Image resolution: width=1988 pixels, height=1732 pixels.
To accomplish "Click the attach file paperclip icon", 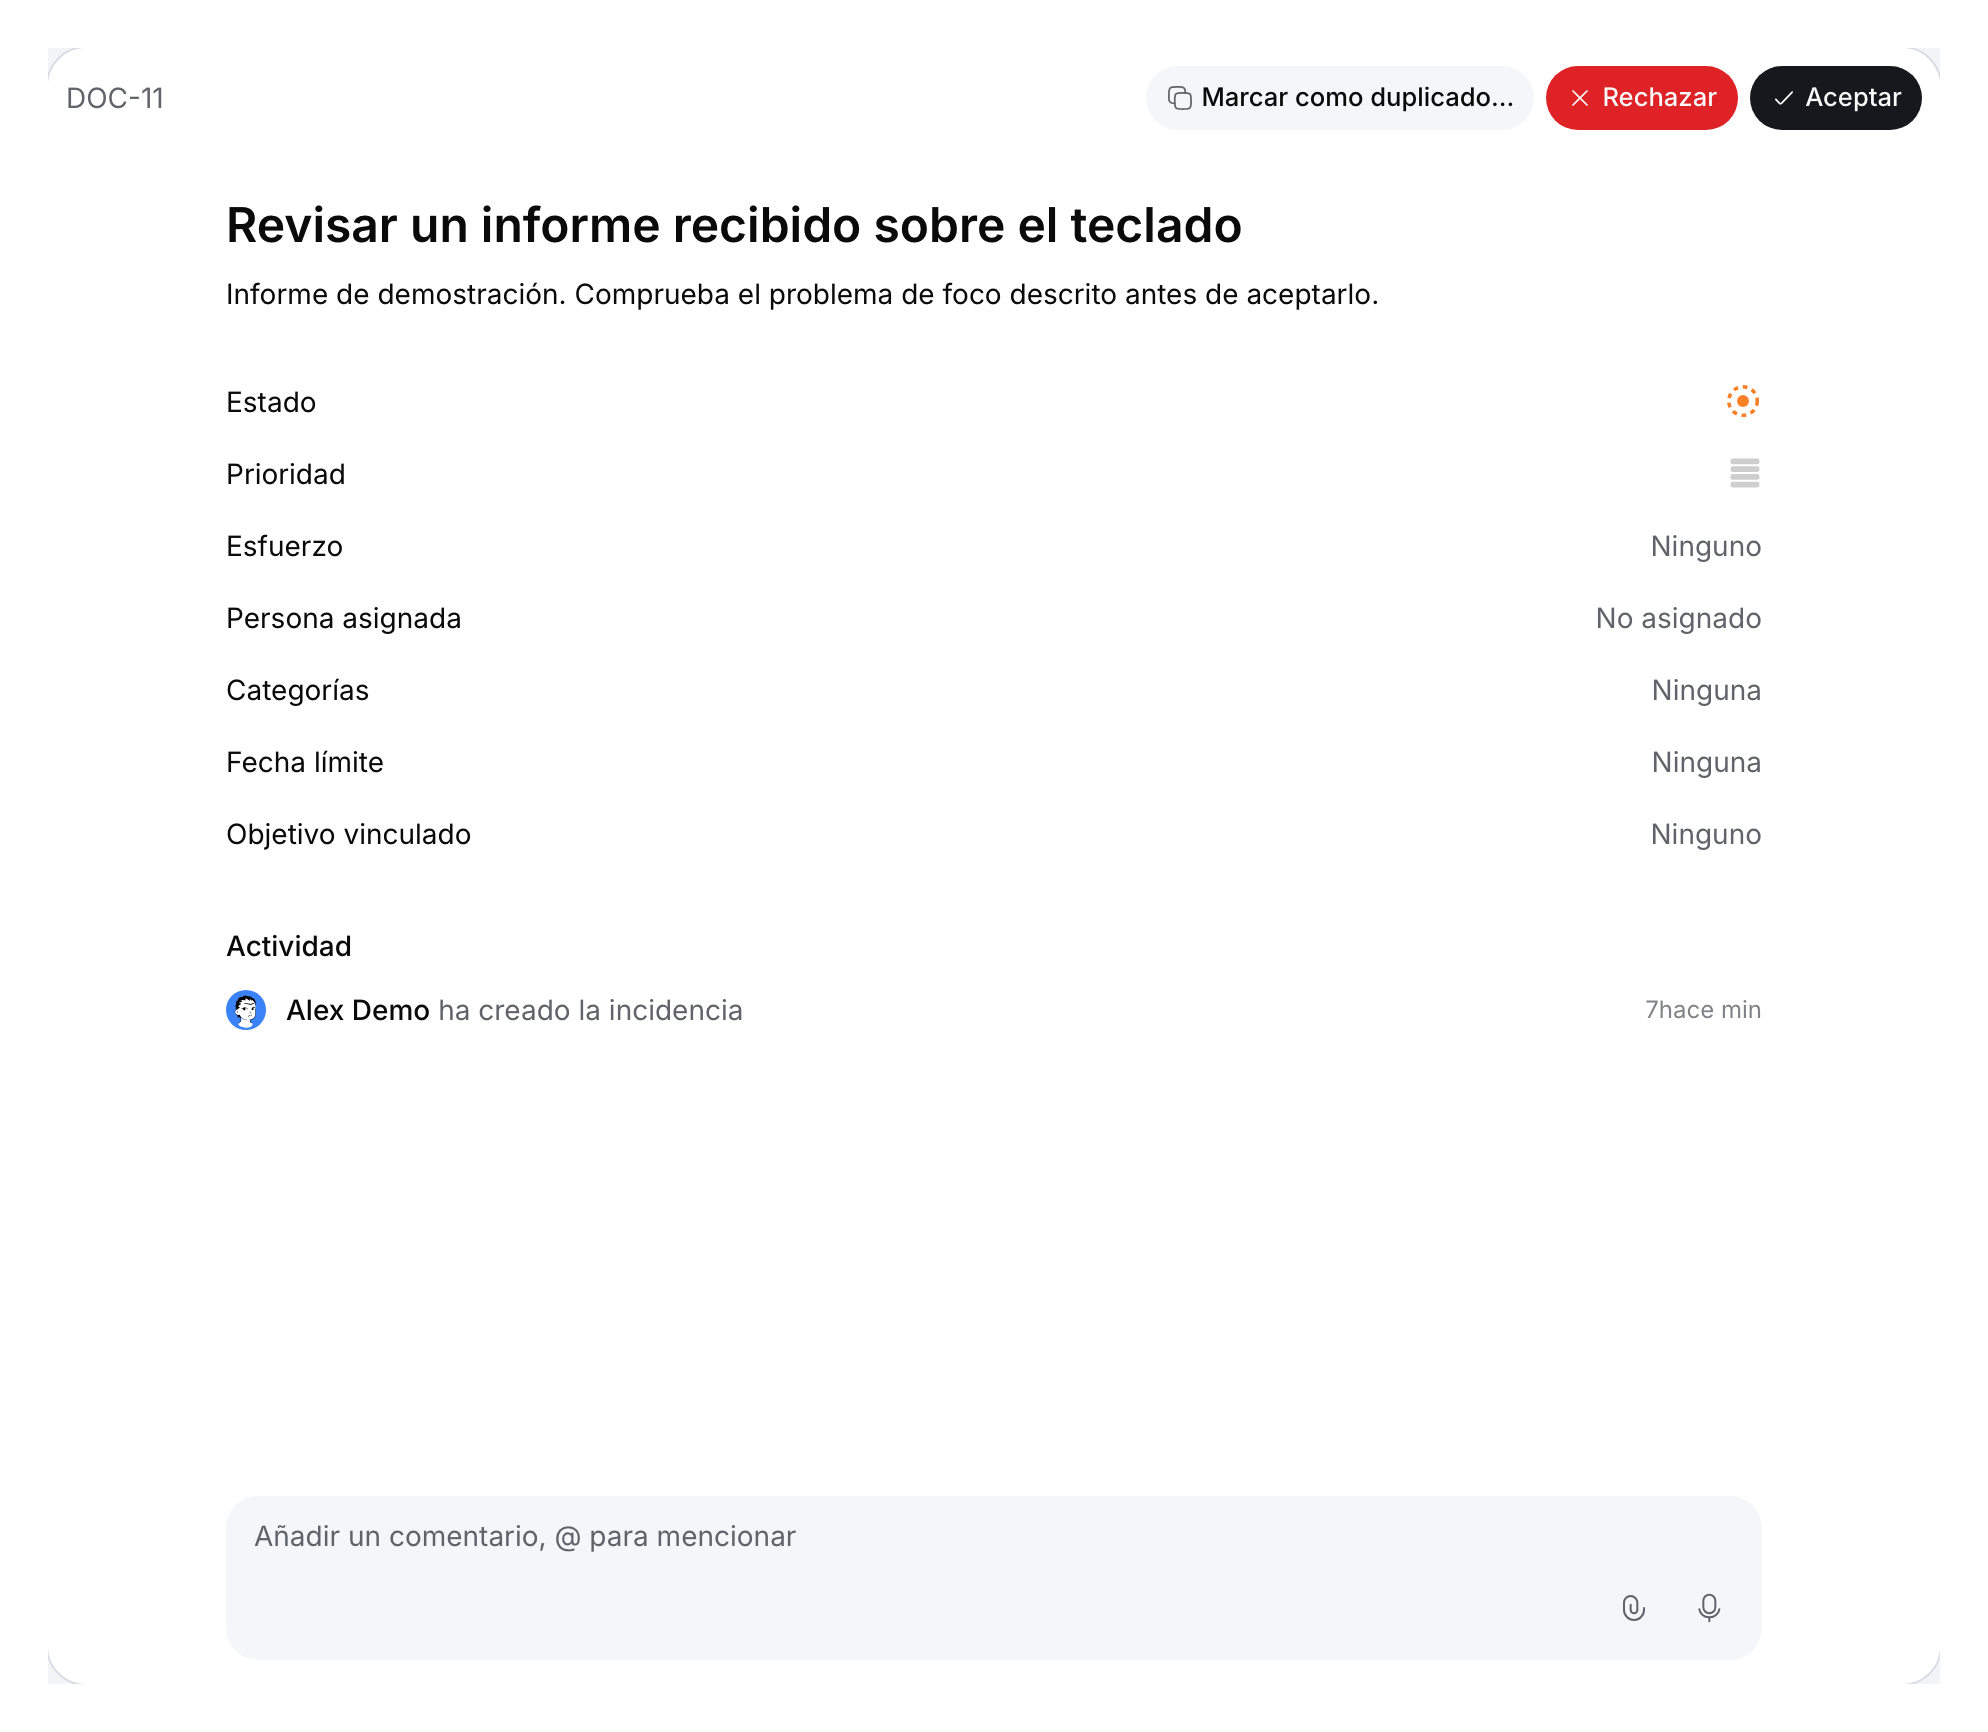I will pos(1633,1608).
